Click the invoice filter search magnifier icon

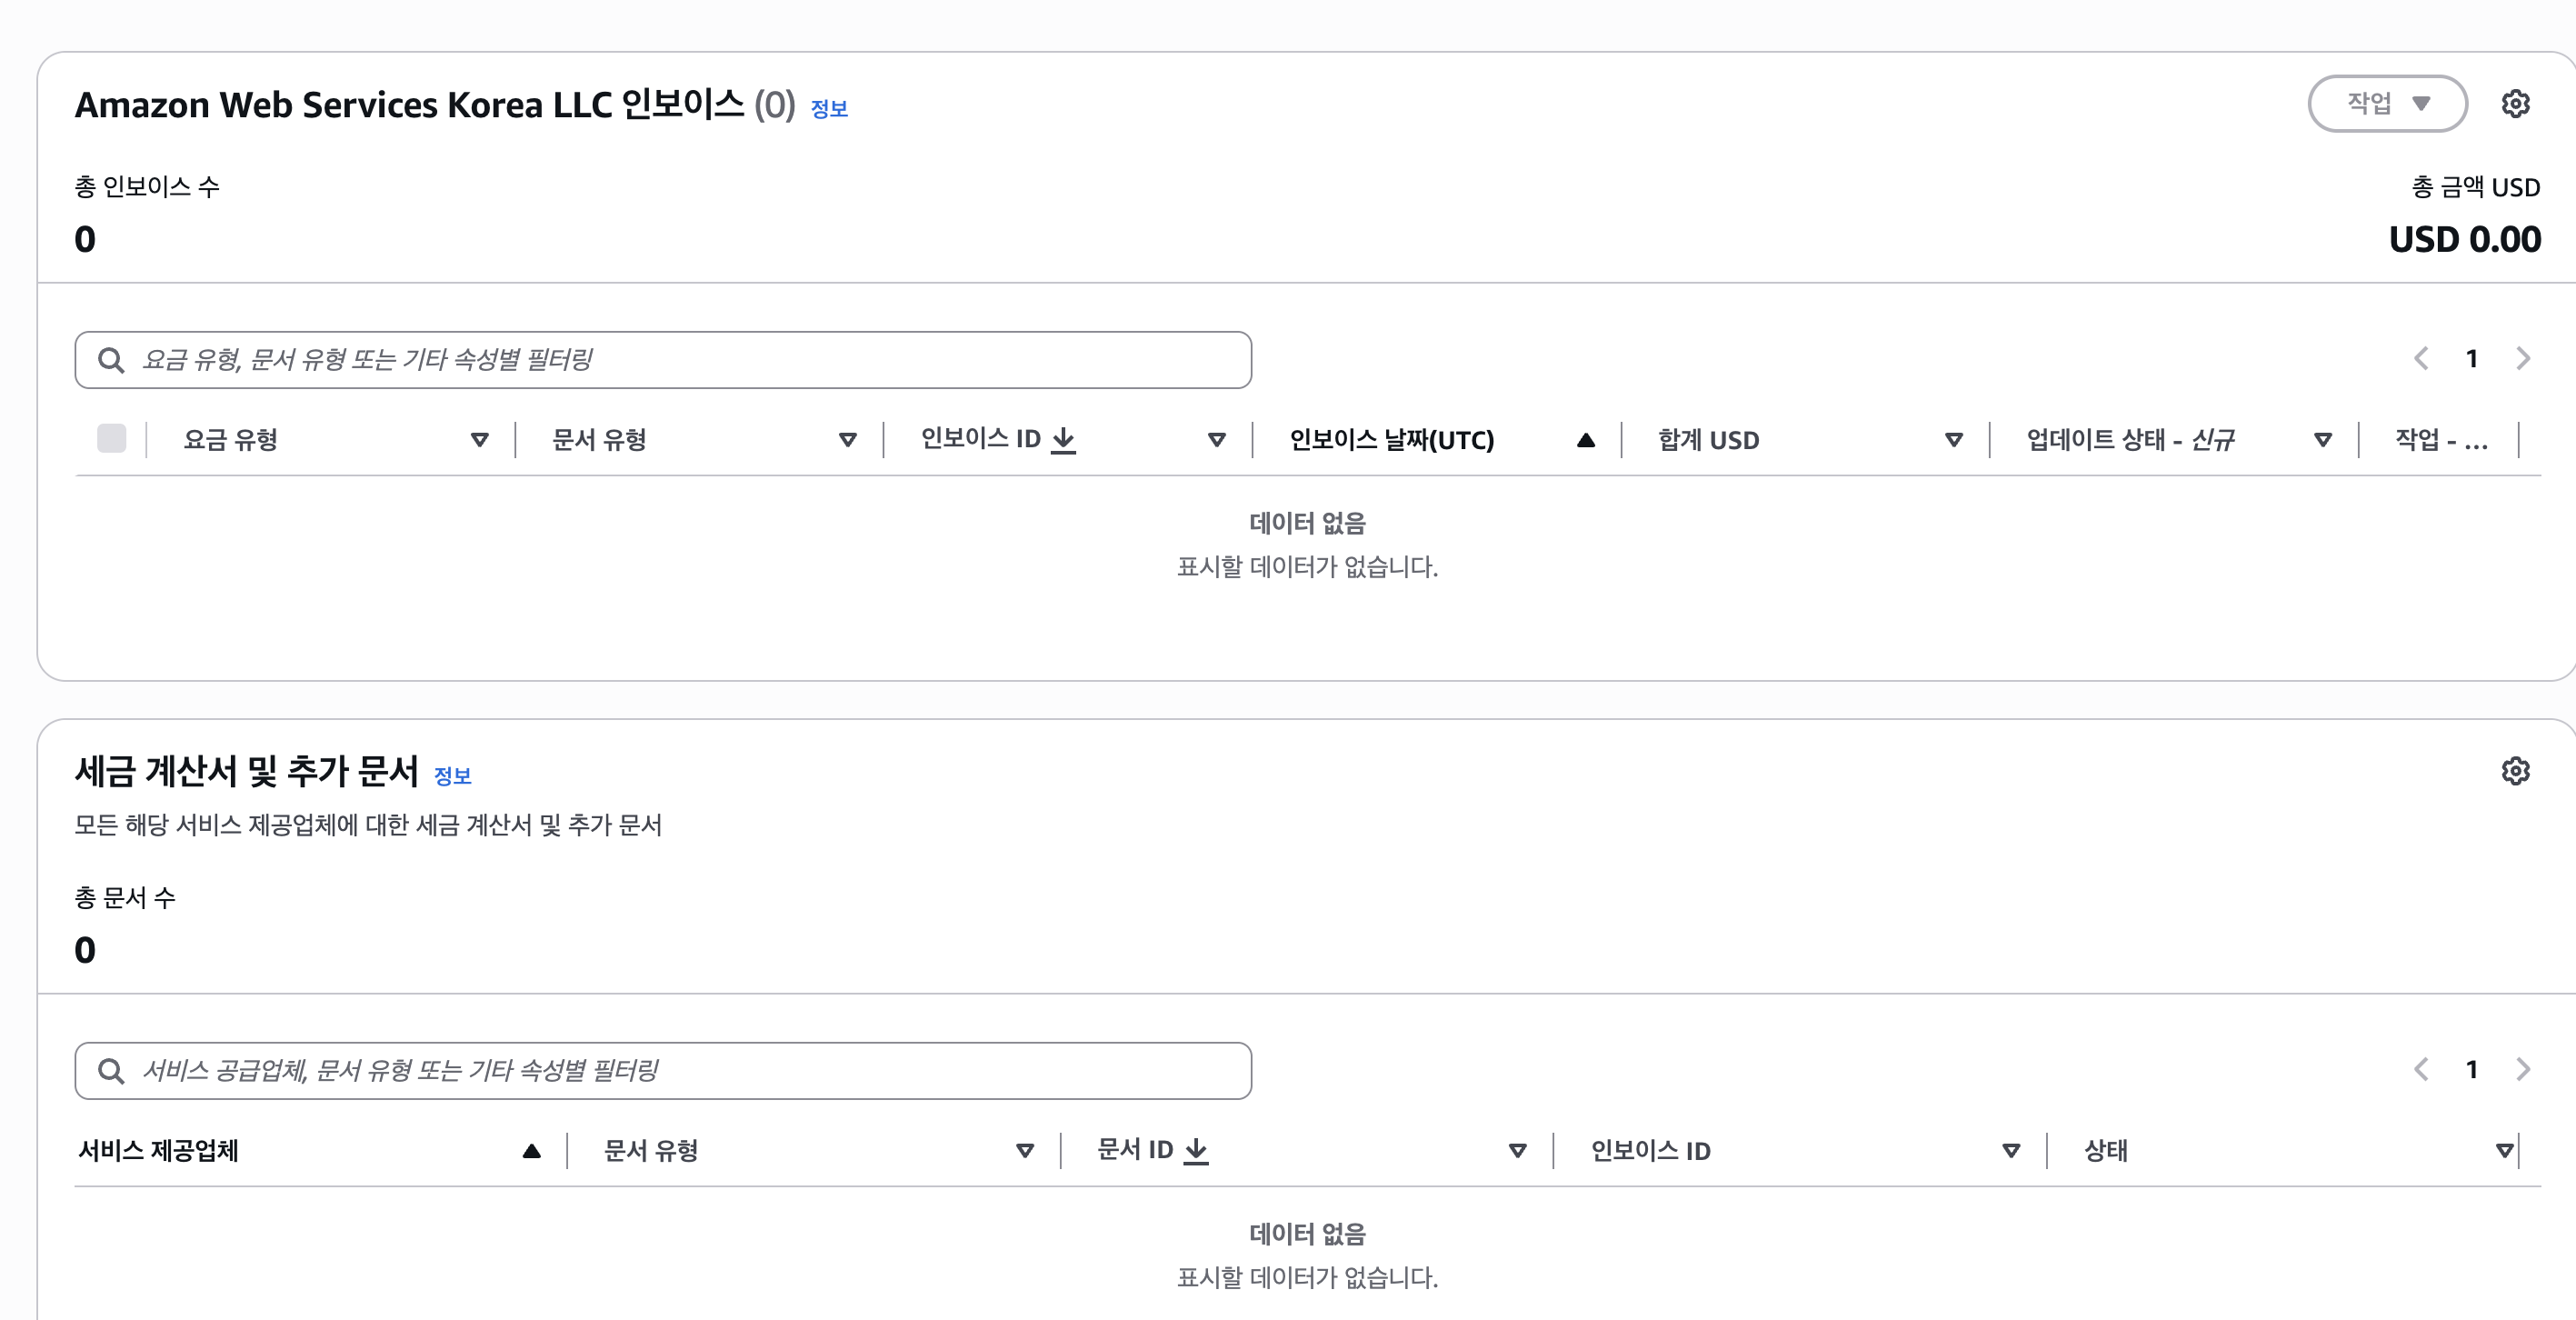(111, 360)
